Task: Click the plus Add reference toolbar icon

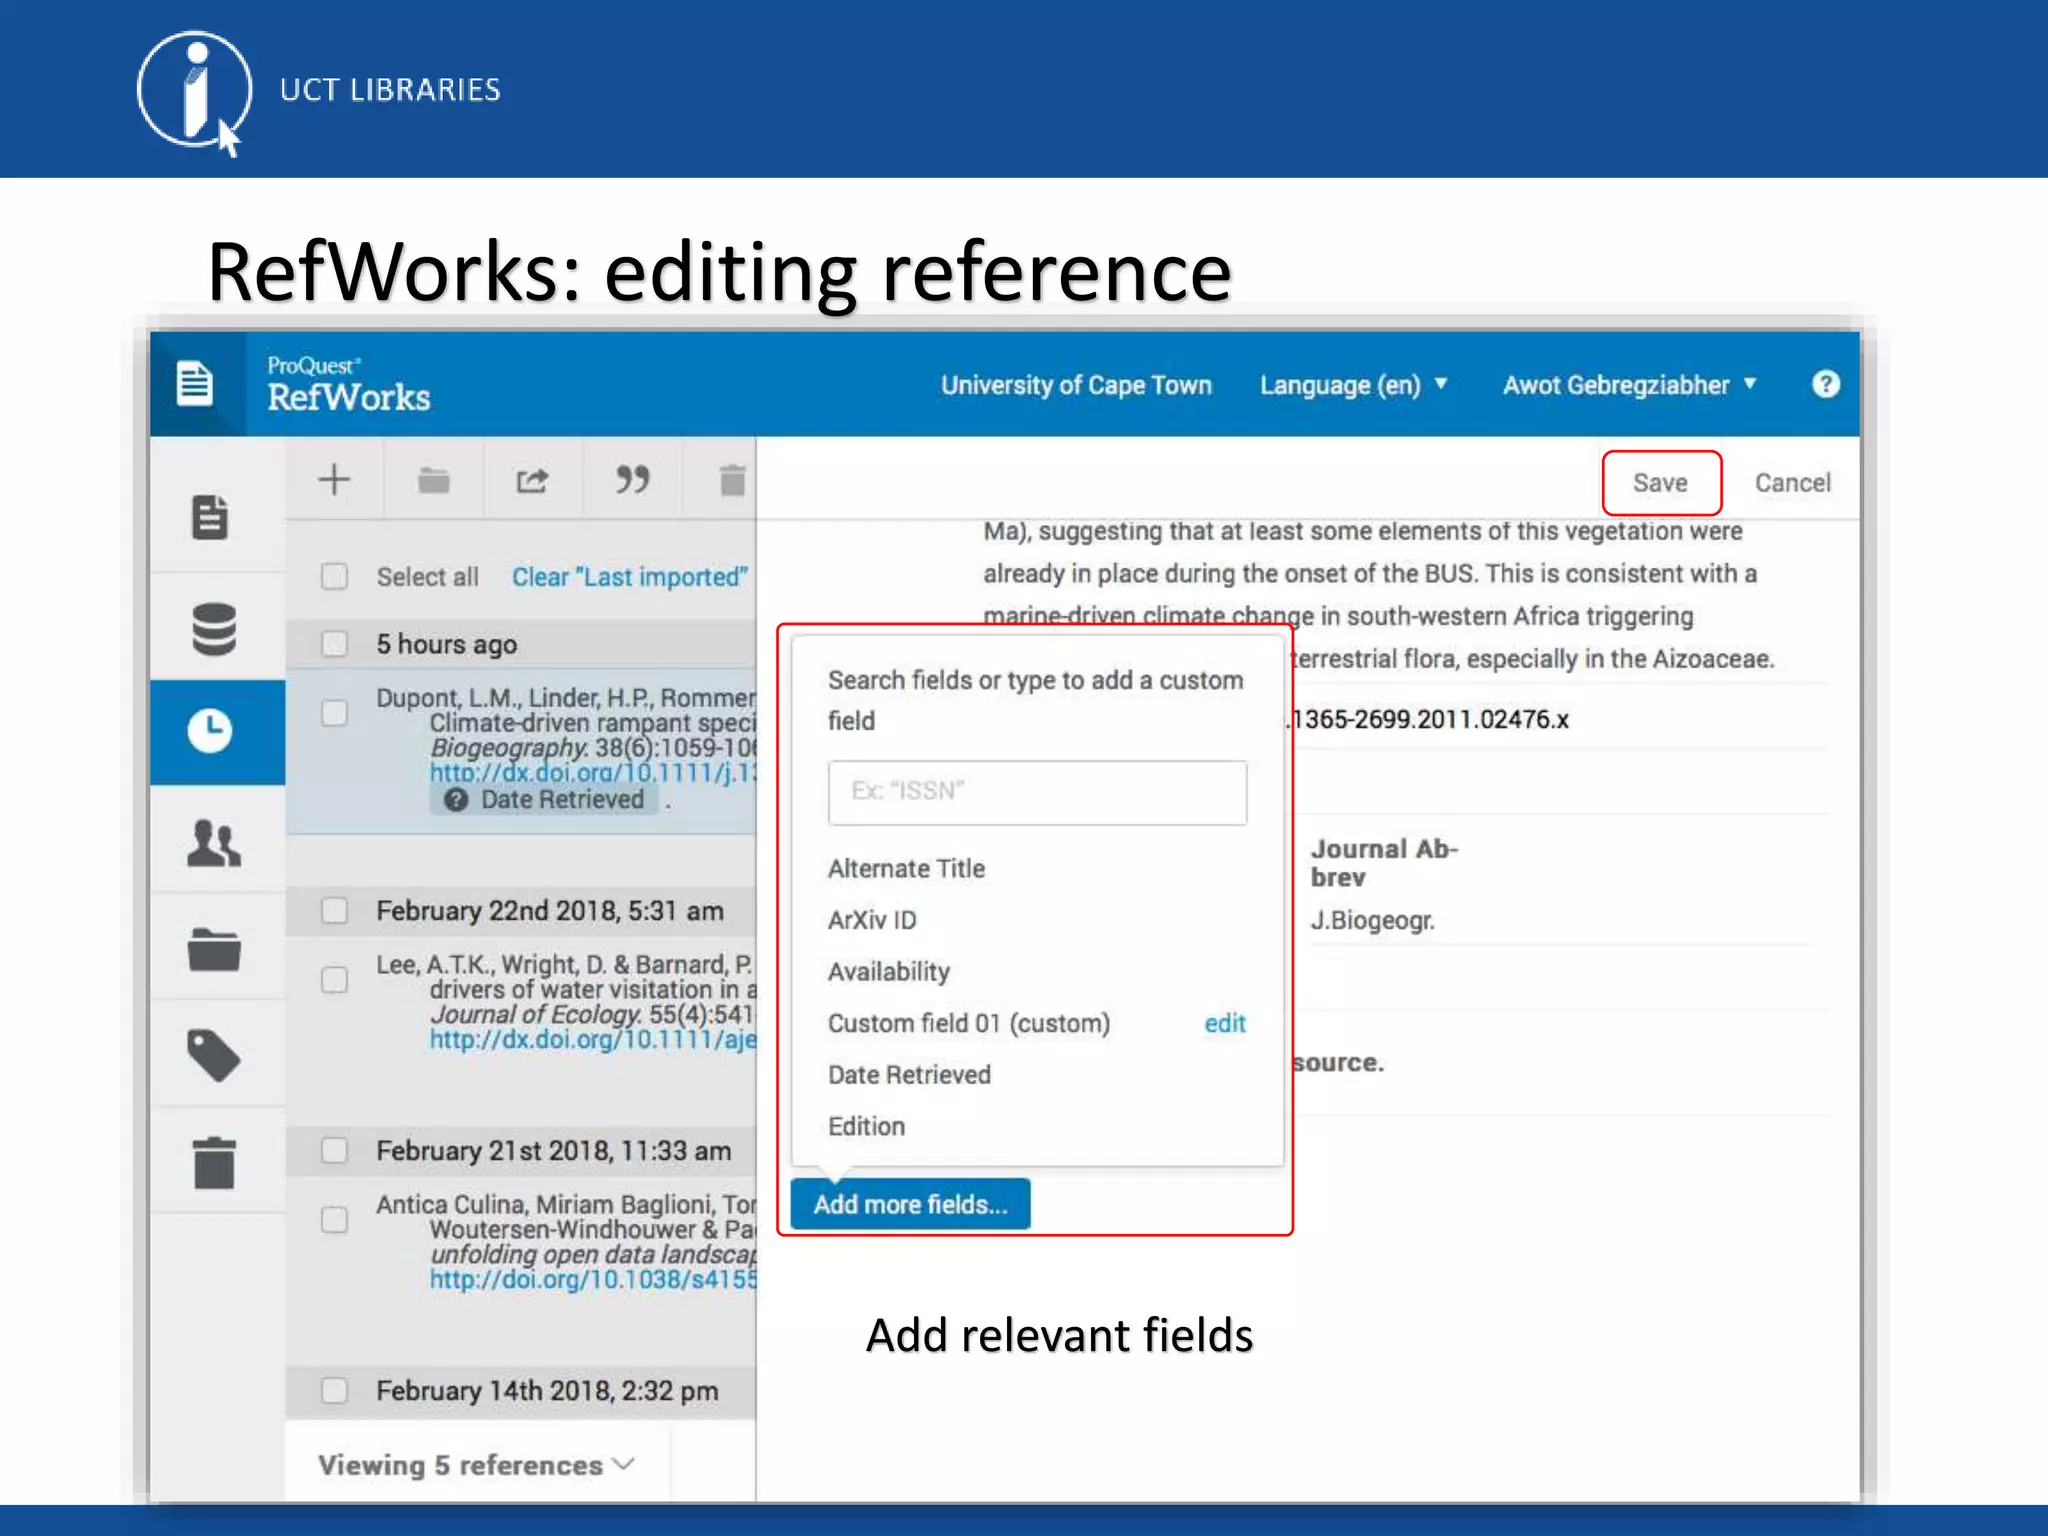Action: pyautogui.click(x=334, y=480)
